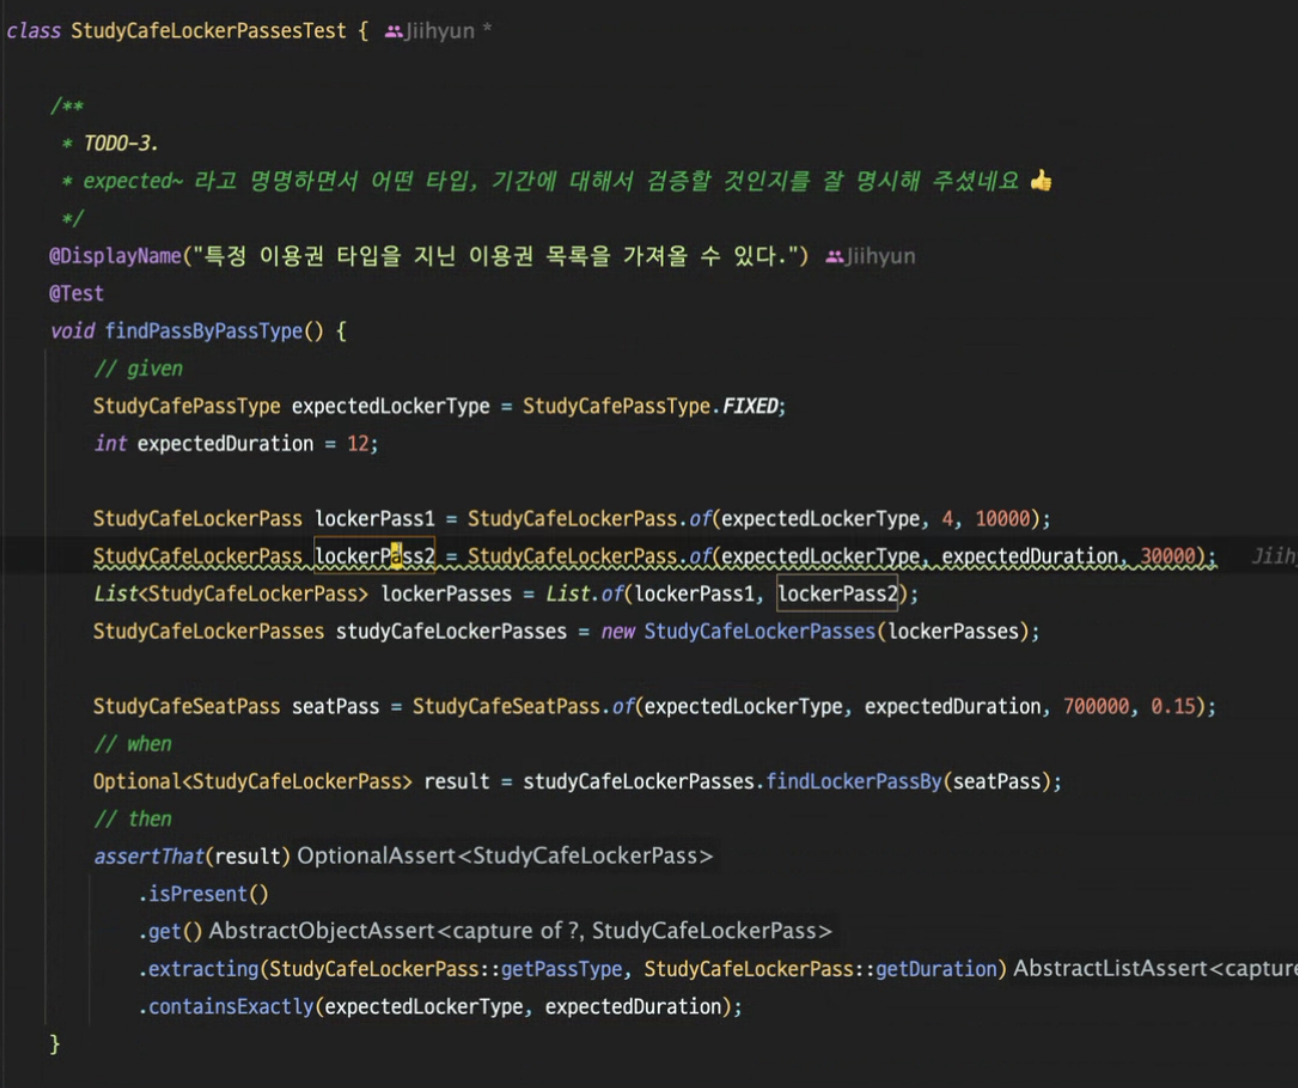Click the Optional<StudyCafeLockerPass> type
The image size is (1298, 1088).
[x=253, y=782]
